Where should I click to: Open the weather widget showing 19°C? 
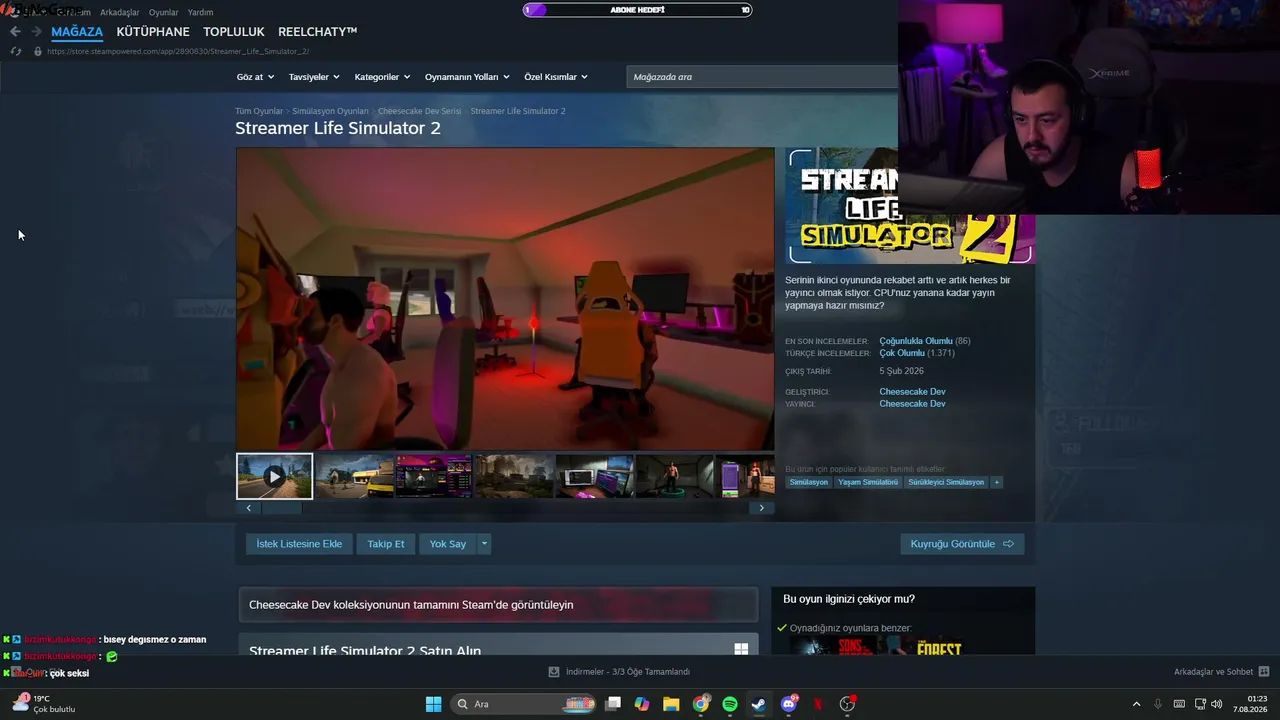(44, 704)
